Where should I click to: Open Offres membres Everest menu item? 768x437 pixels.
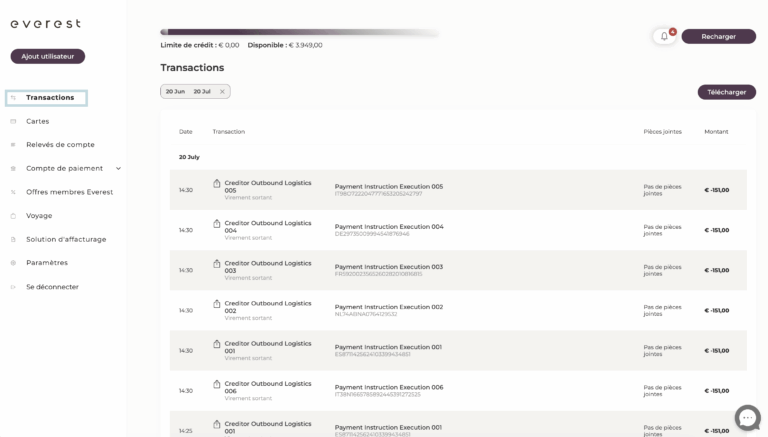[x=70, y=192]
